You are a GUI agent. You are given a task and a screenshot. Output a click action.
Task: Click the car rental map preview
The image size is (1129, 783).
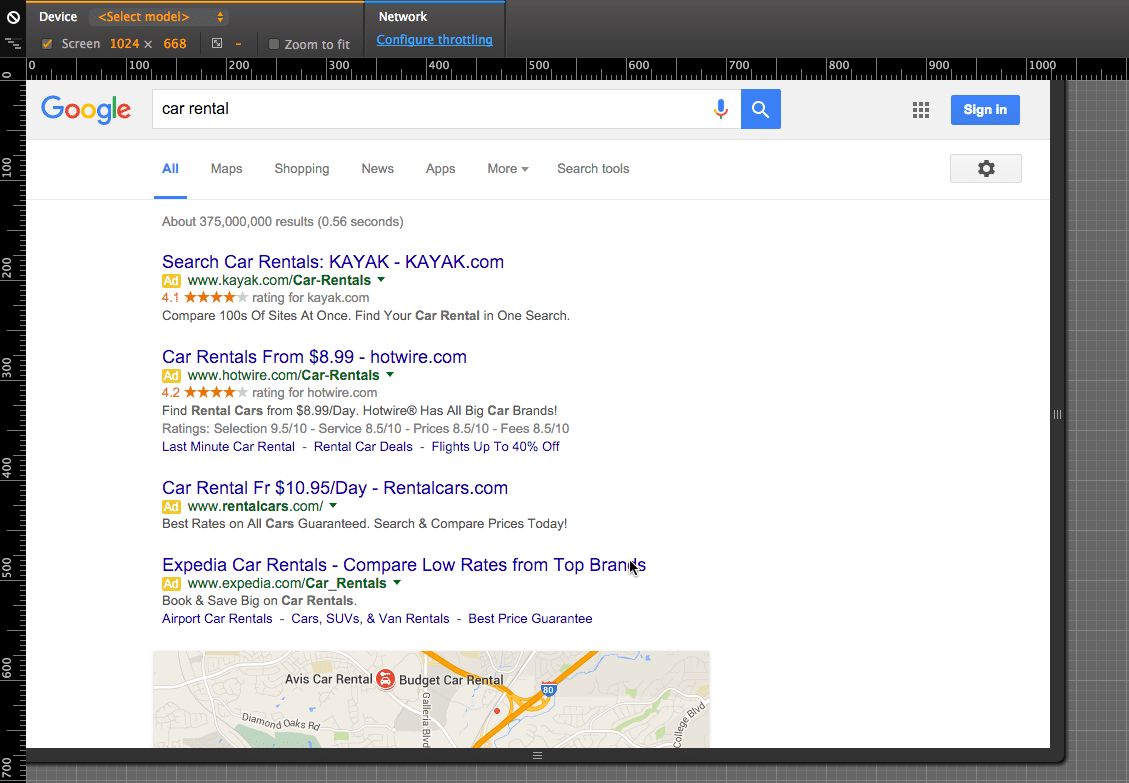tap(431, 699)
